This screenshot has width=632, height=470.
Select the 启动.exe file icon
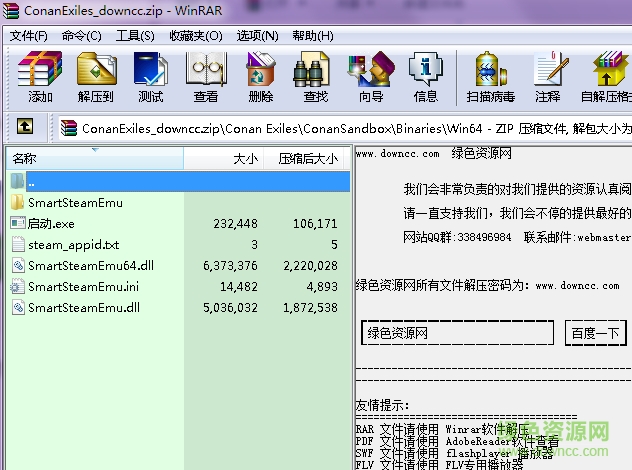point(18,223)
